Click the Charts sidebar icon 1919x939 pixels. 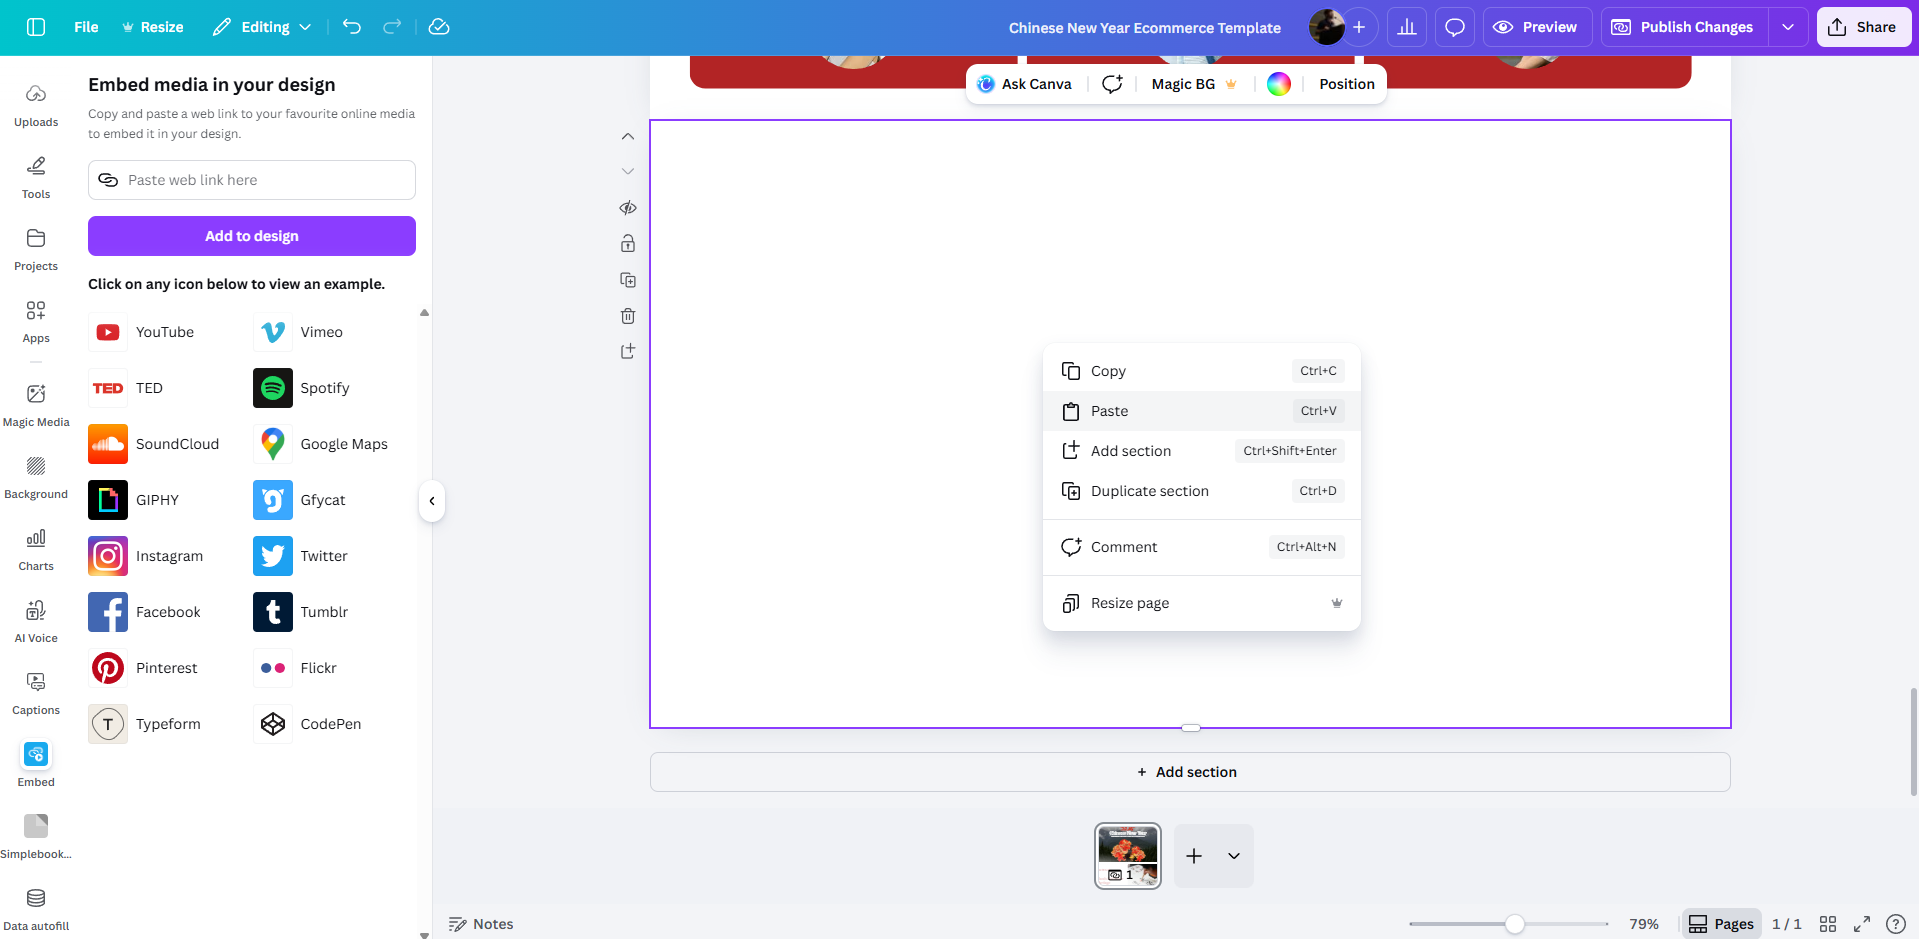pyautogui.click(x=36, y=549)
